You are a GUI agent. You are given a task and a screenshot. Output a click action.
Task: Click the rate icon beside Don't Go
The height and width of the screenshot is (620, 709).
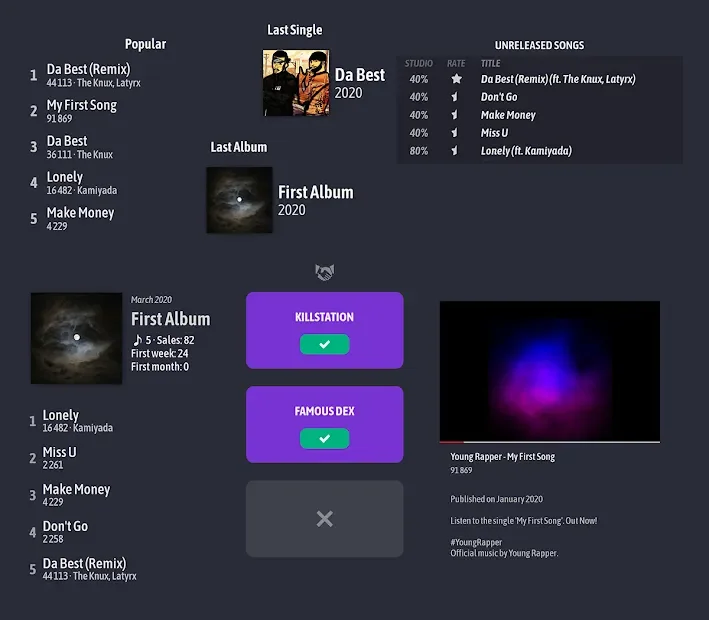pyautogui.click(x=456, y=97)
